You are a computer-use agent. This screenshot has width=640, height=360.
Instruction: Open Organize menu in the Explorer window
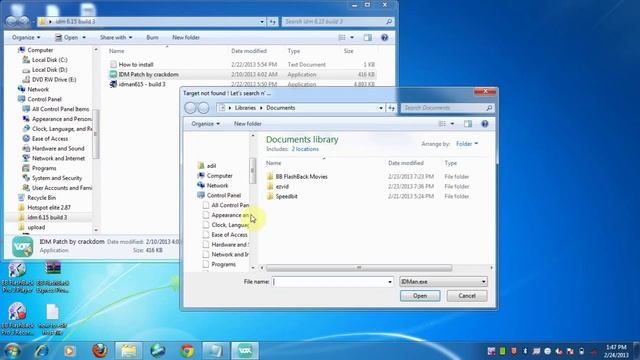[x=26, y=37]
